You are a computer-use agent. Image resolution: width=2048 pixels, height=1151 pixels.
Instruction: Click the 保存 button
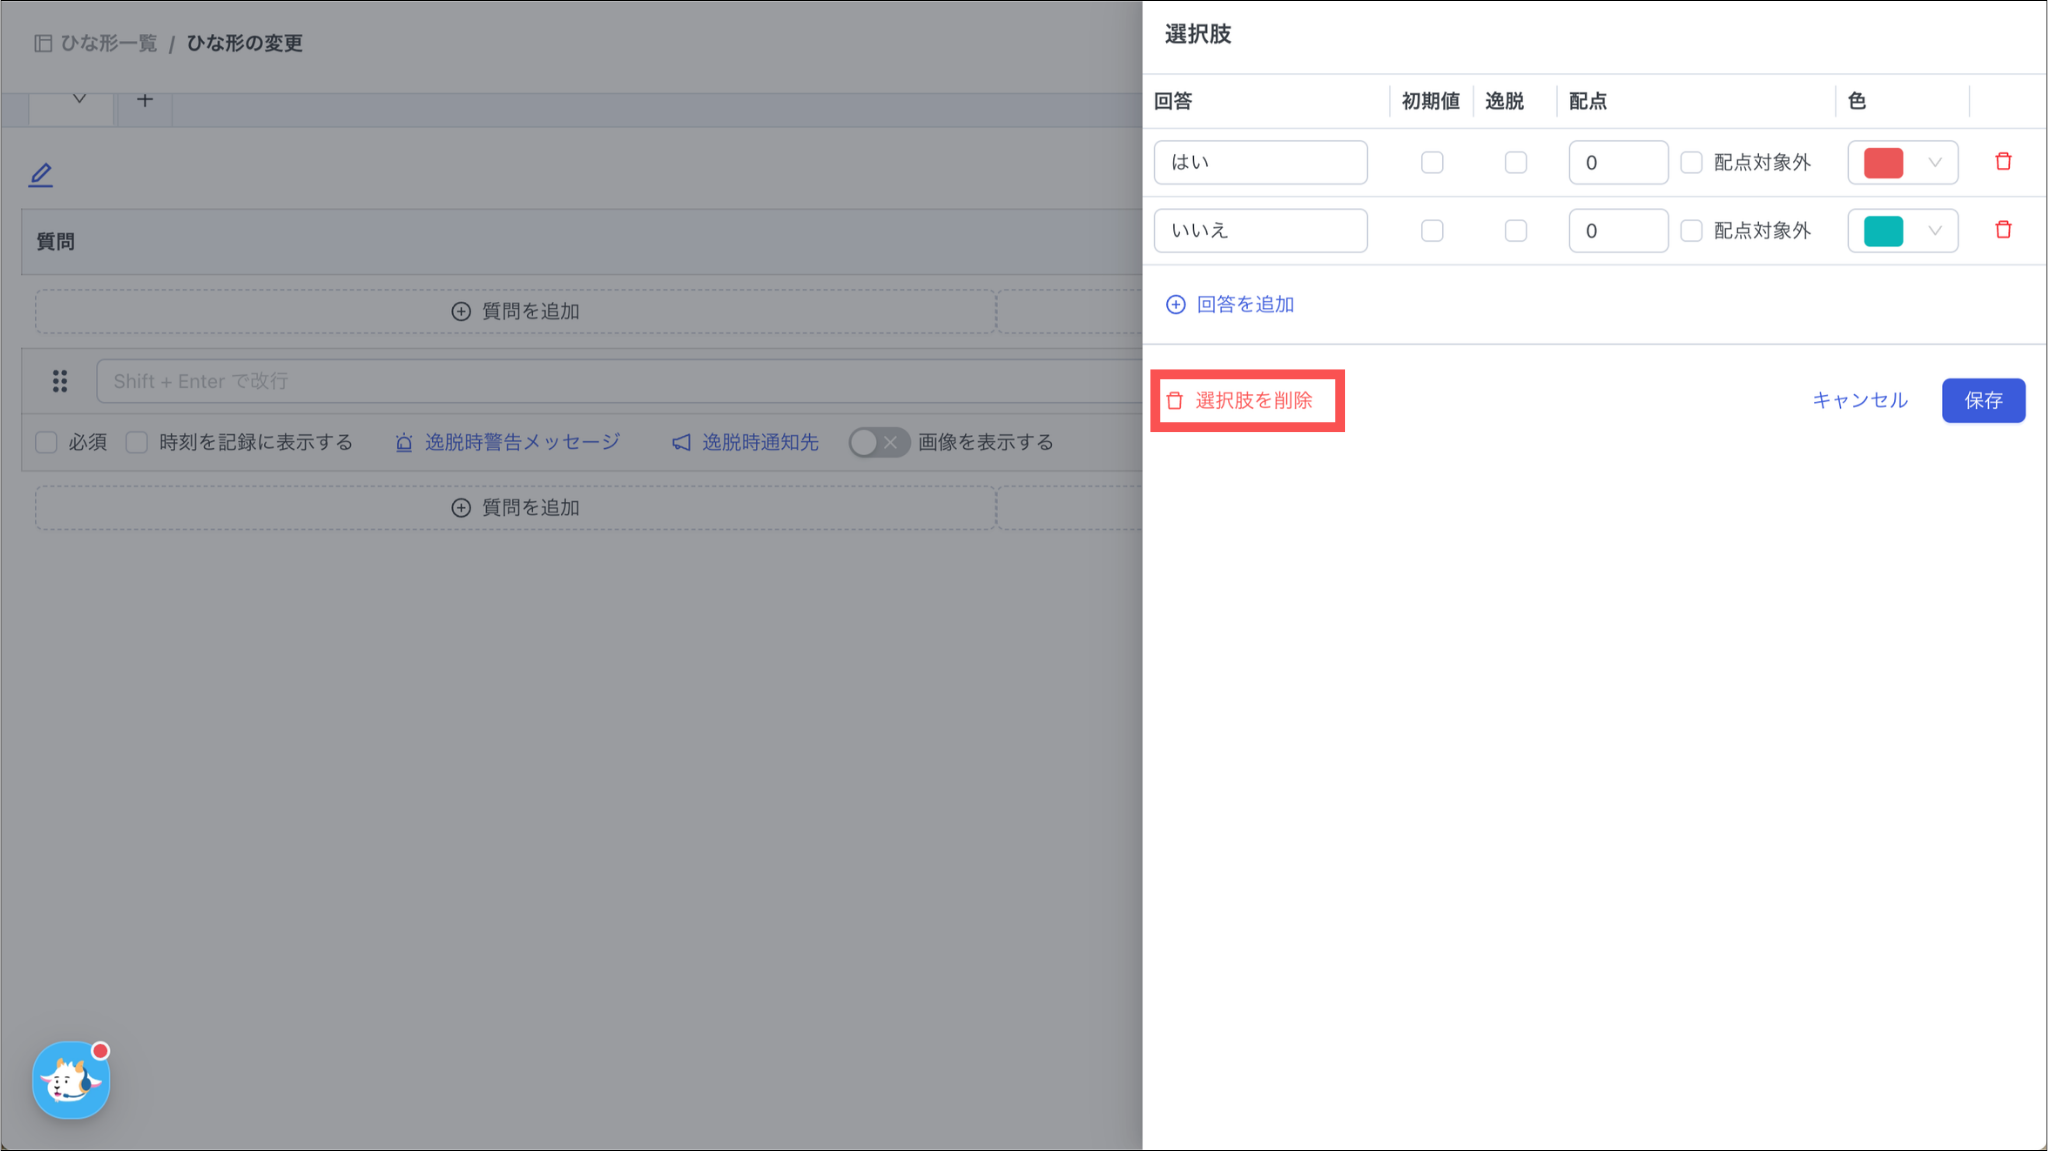[1982, 401]
